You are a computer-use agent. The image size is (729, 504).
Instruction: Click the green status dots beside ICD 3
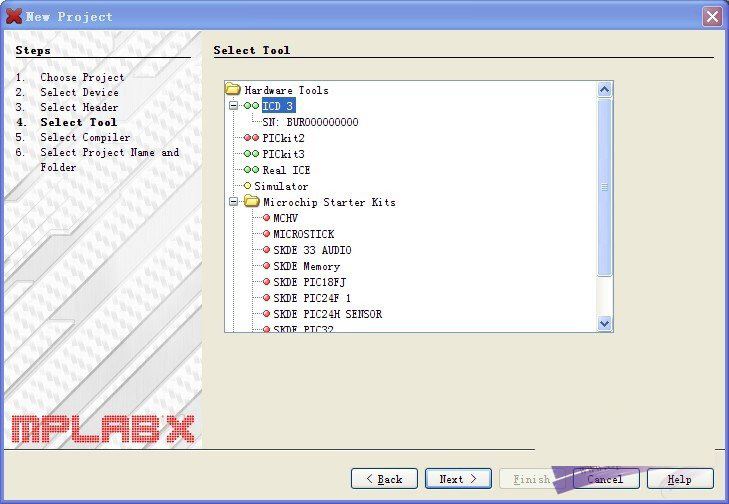(x=251, y=106)
